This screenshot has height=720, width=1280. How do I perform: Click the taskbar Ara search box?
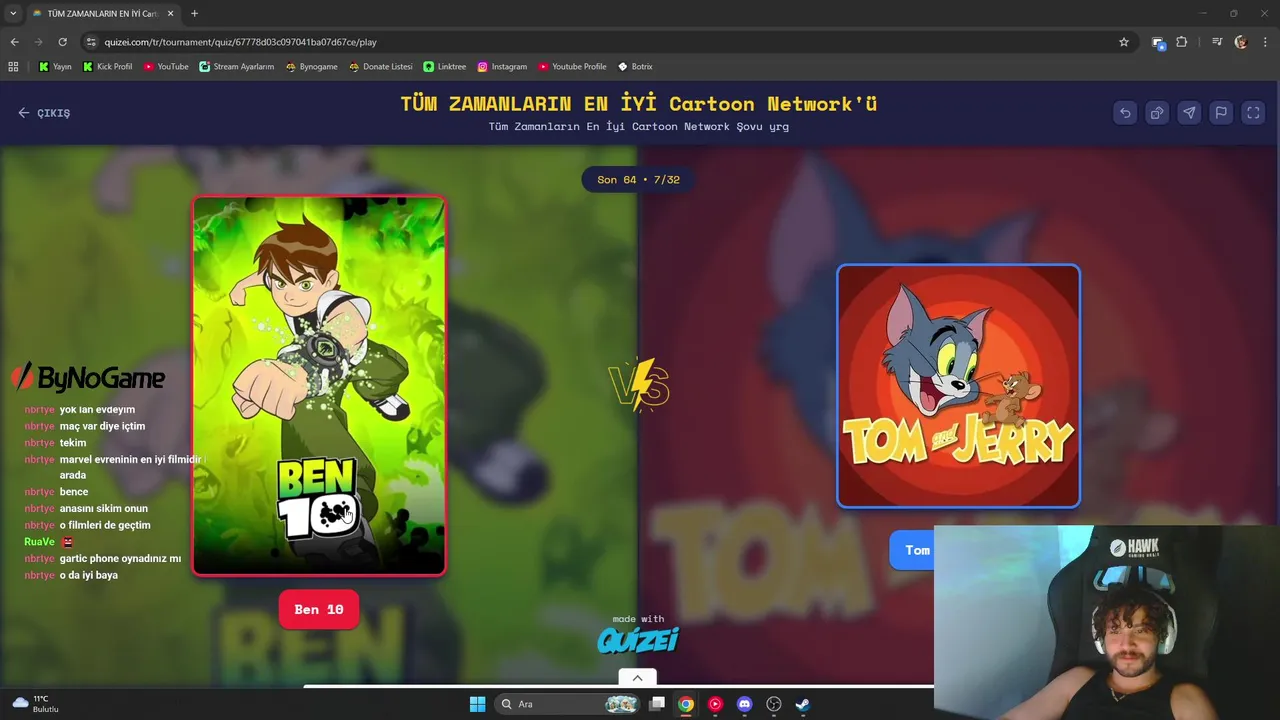point(568,704)
